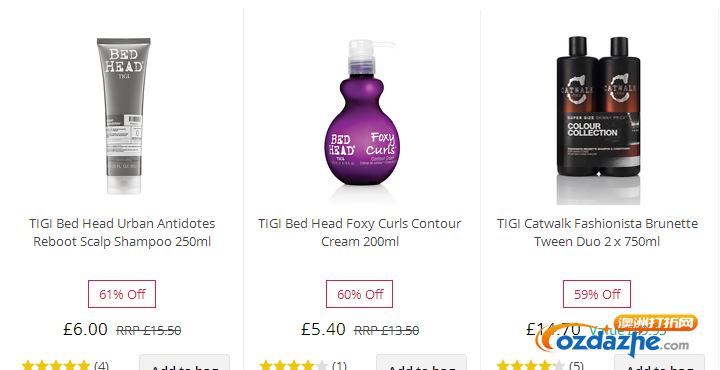Click the £6.00 price of the Reboot Shampoo
Image resolution: width=720 pixels, height=370 pixels.
point(85,329)
